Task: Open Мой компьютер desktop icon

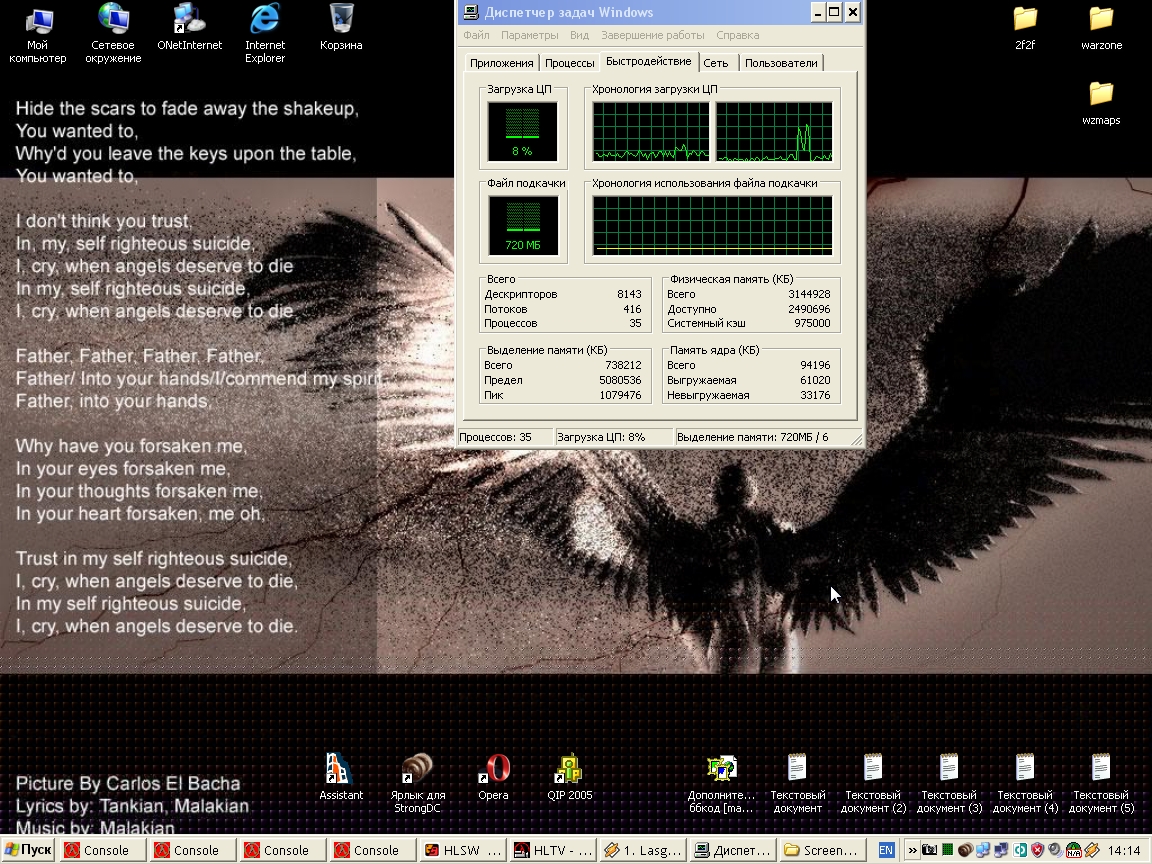Action: pos(37,33)
